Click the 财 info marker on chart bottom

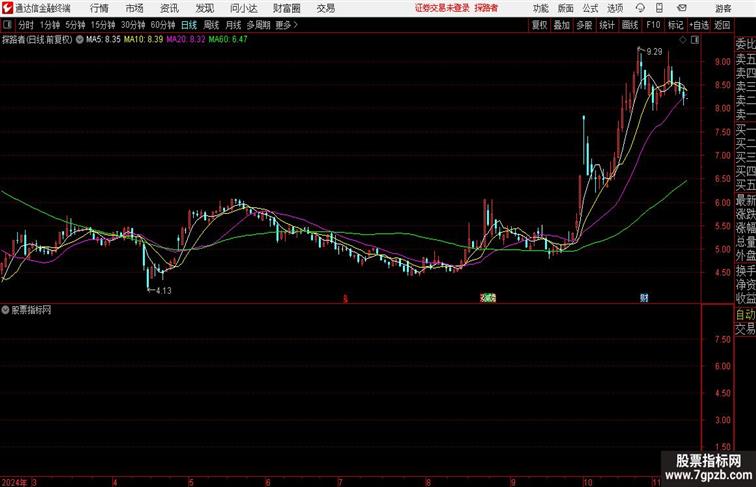pos(644,298)
